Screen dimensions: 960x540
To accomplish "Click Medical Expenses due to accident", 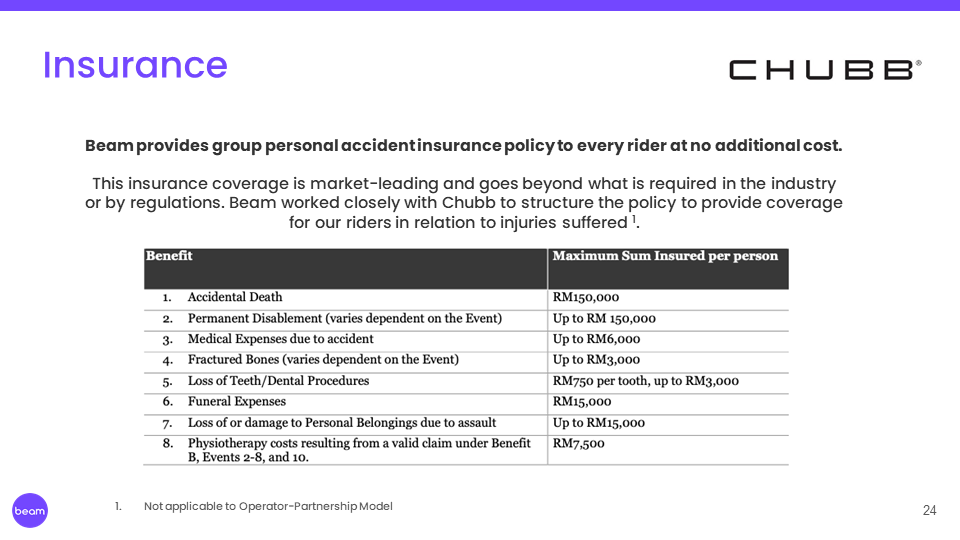I will coord(280,339).
